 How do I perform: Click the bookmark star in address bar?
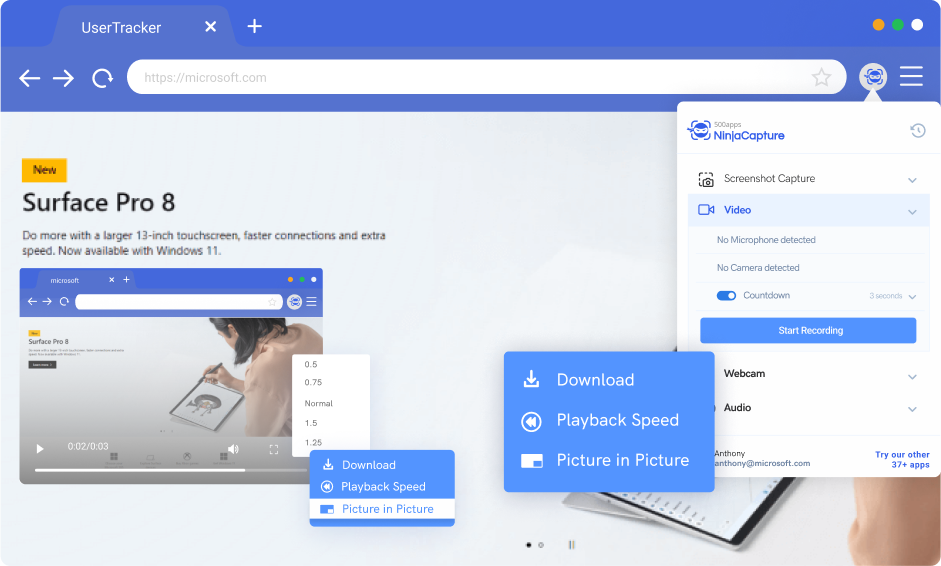(x=821, y=77)
